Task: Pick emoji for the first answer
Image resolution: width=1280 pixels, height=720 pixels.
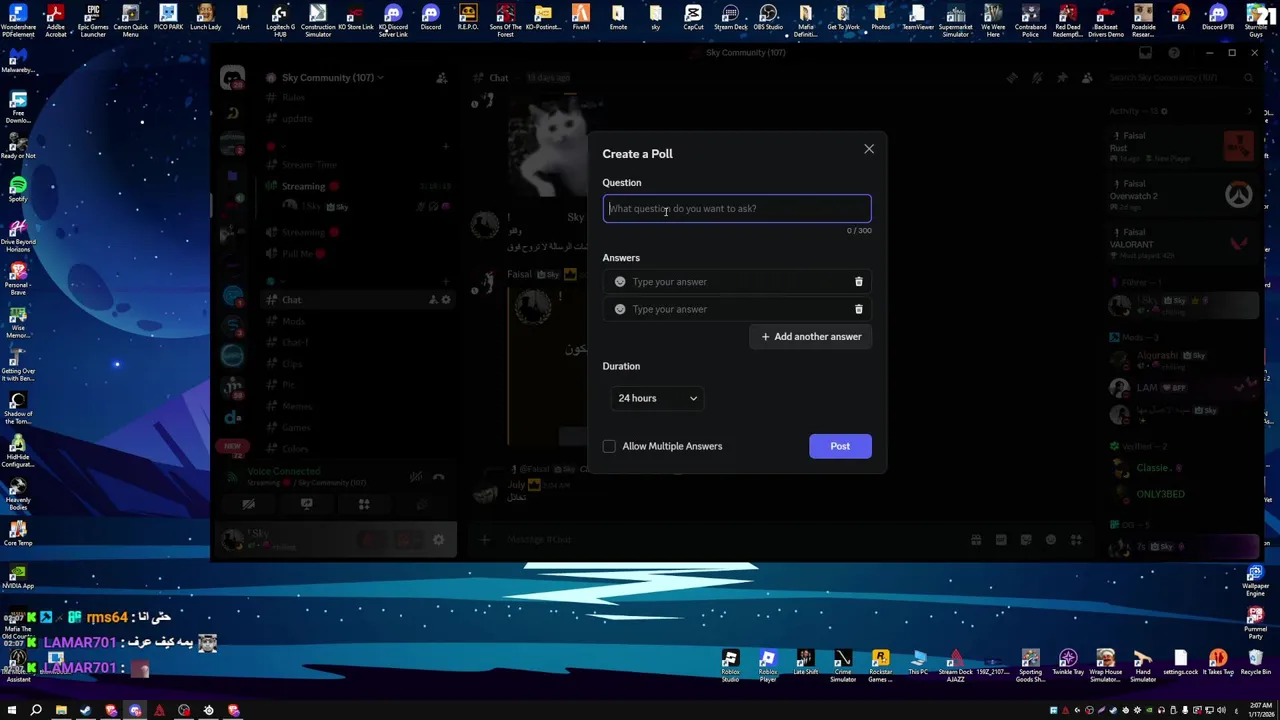Action: pyautogui.click(x=620, y=282)
